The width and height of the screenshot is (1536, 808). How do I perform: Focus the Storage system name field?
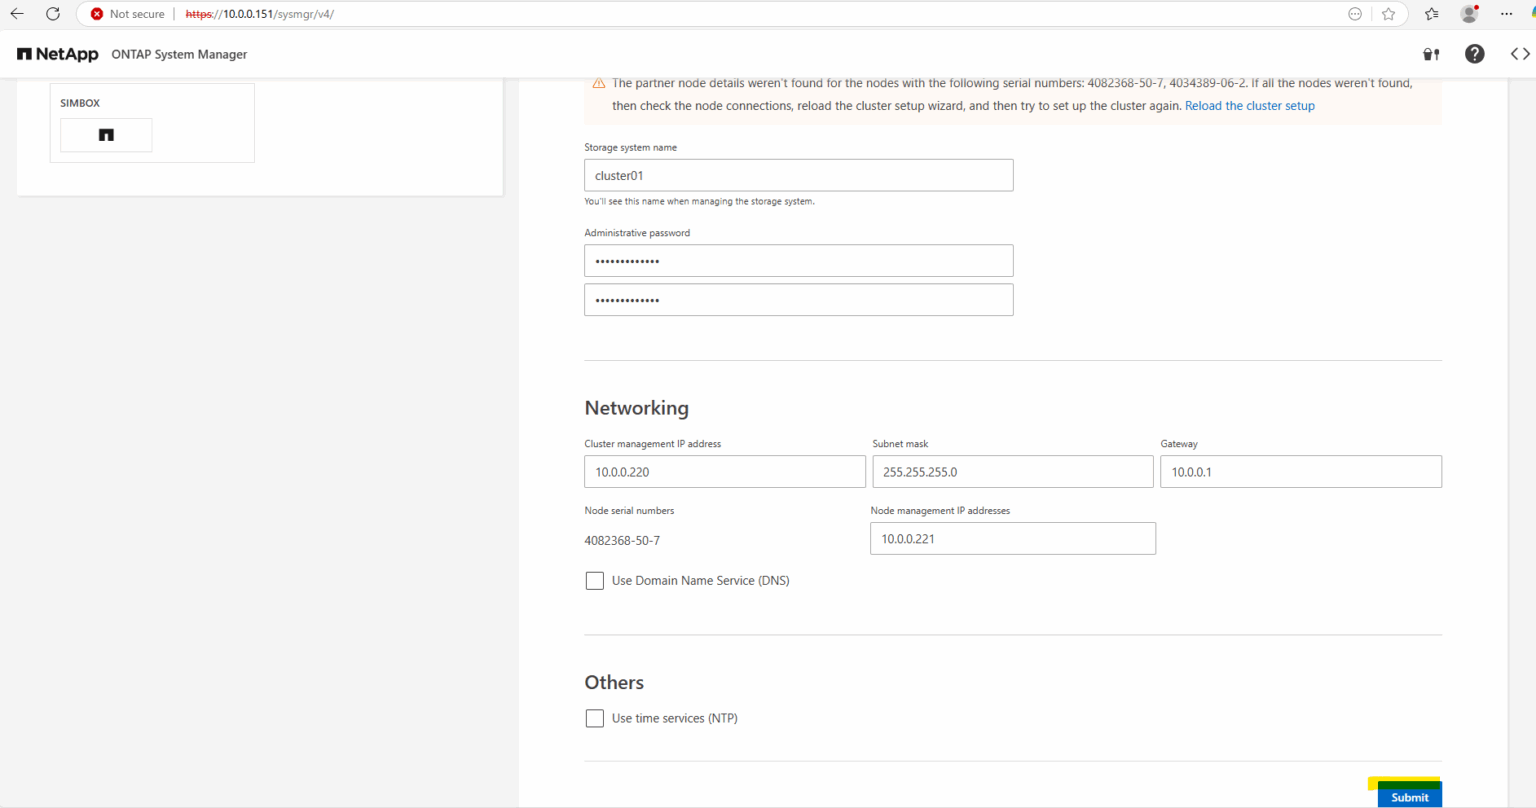[x=798, y=174]
